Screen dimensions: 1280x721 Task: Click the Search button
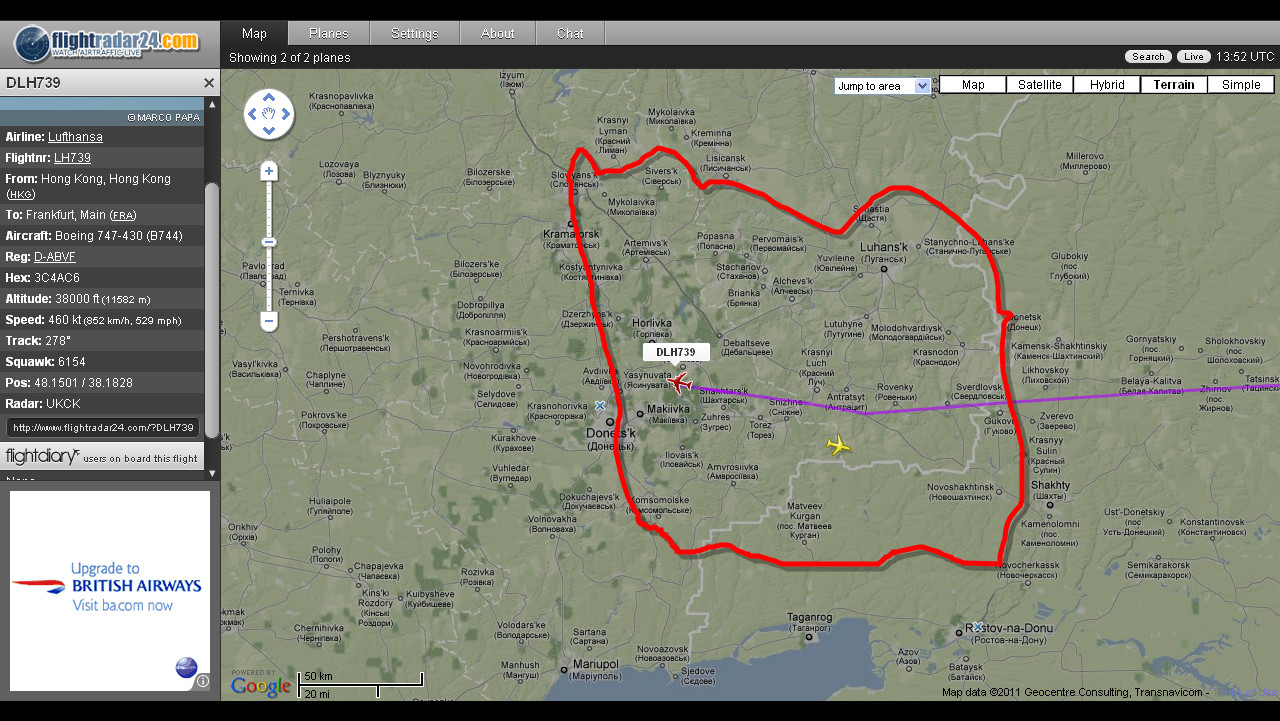point(1147,57)
